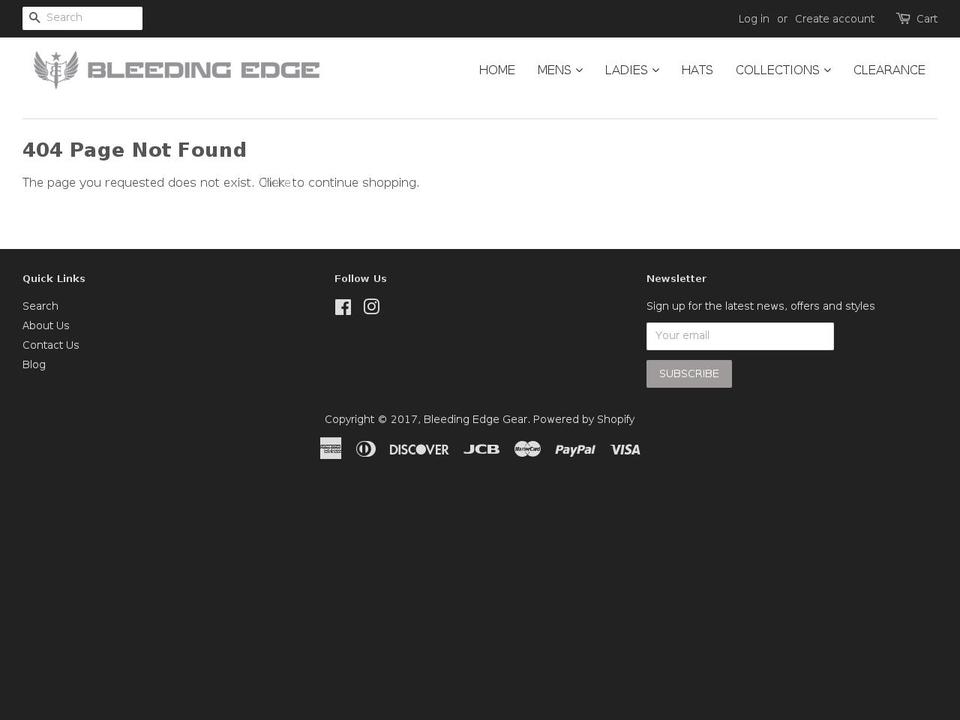This screenshot has height=720, width=960.
Task: Click the PayPal payment icon
Action: pos(575,449)
